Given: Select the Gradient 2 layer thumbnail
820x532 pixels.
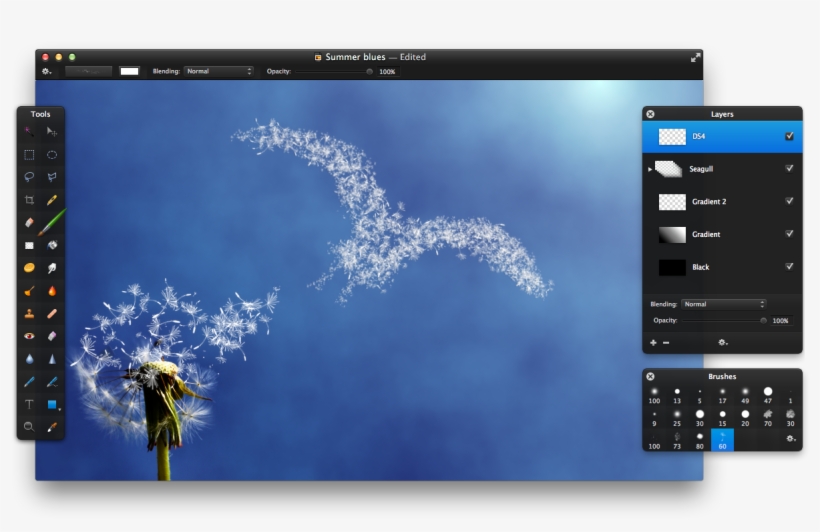Looking at the screenshot, I should point(672,202).
